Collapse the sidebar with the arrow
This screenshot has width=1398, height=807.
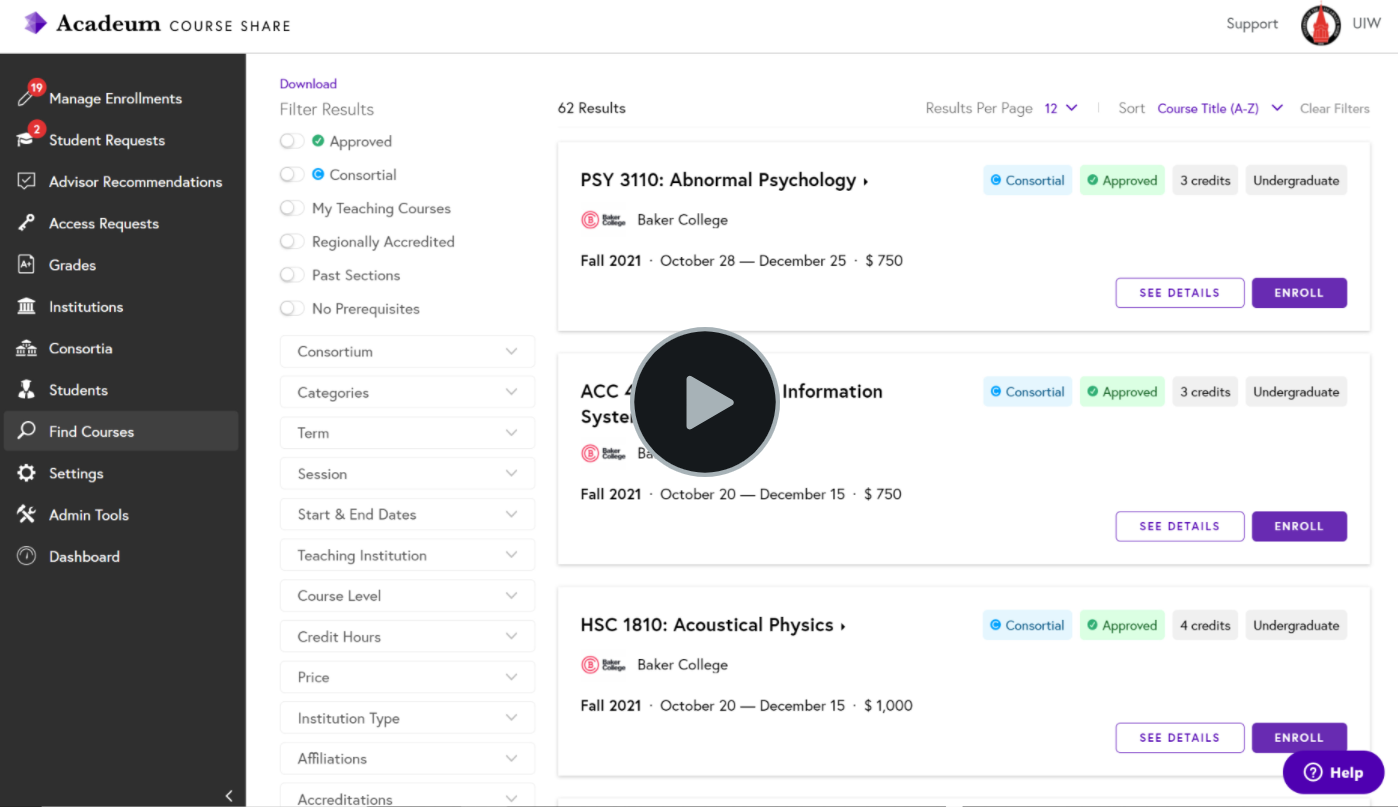(x=229, y=796)
